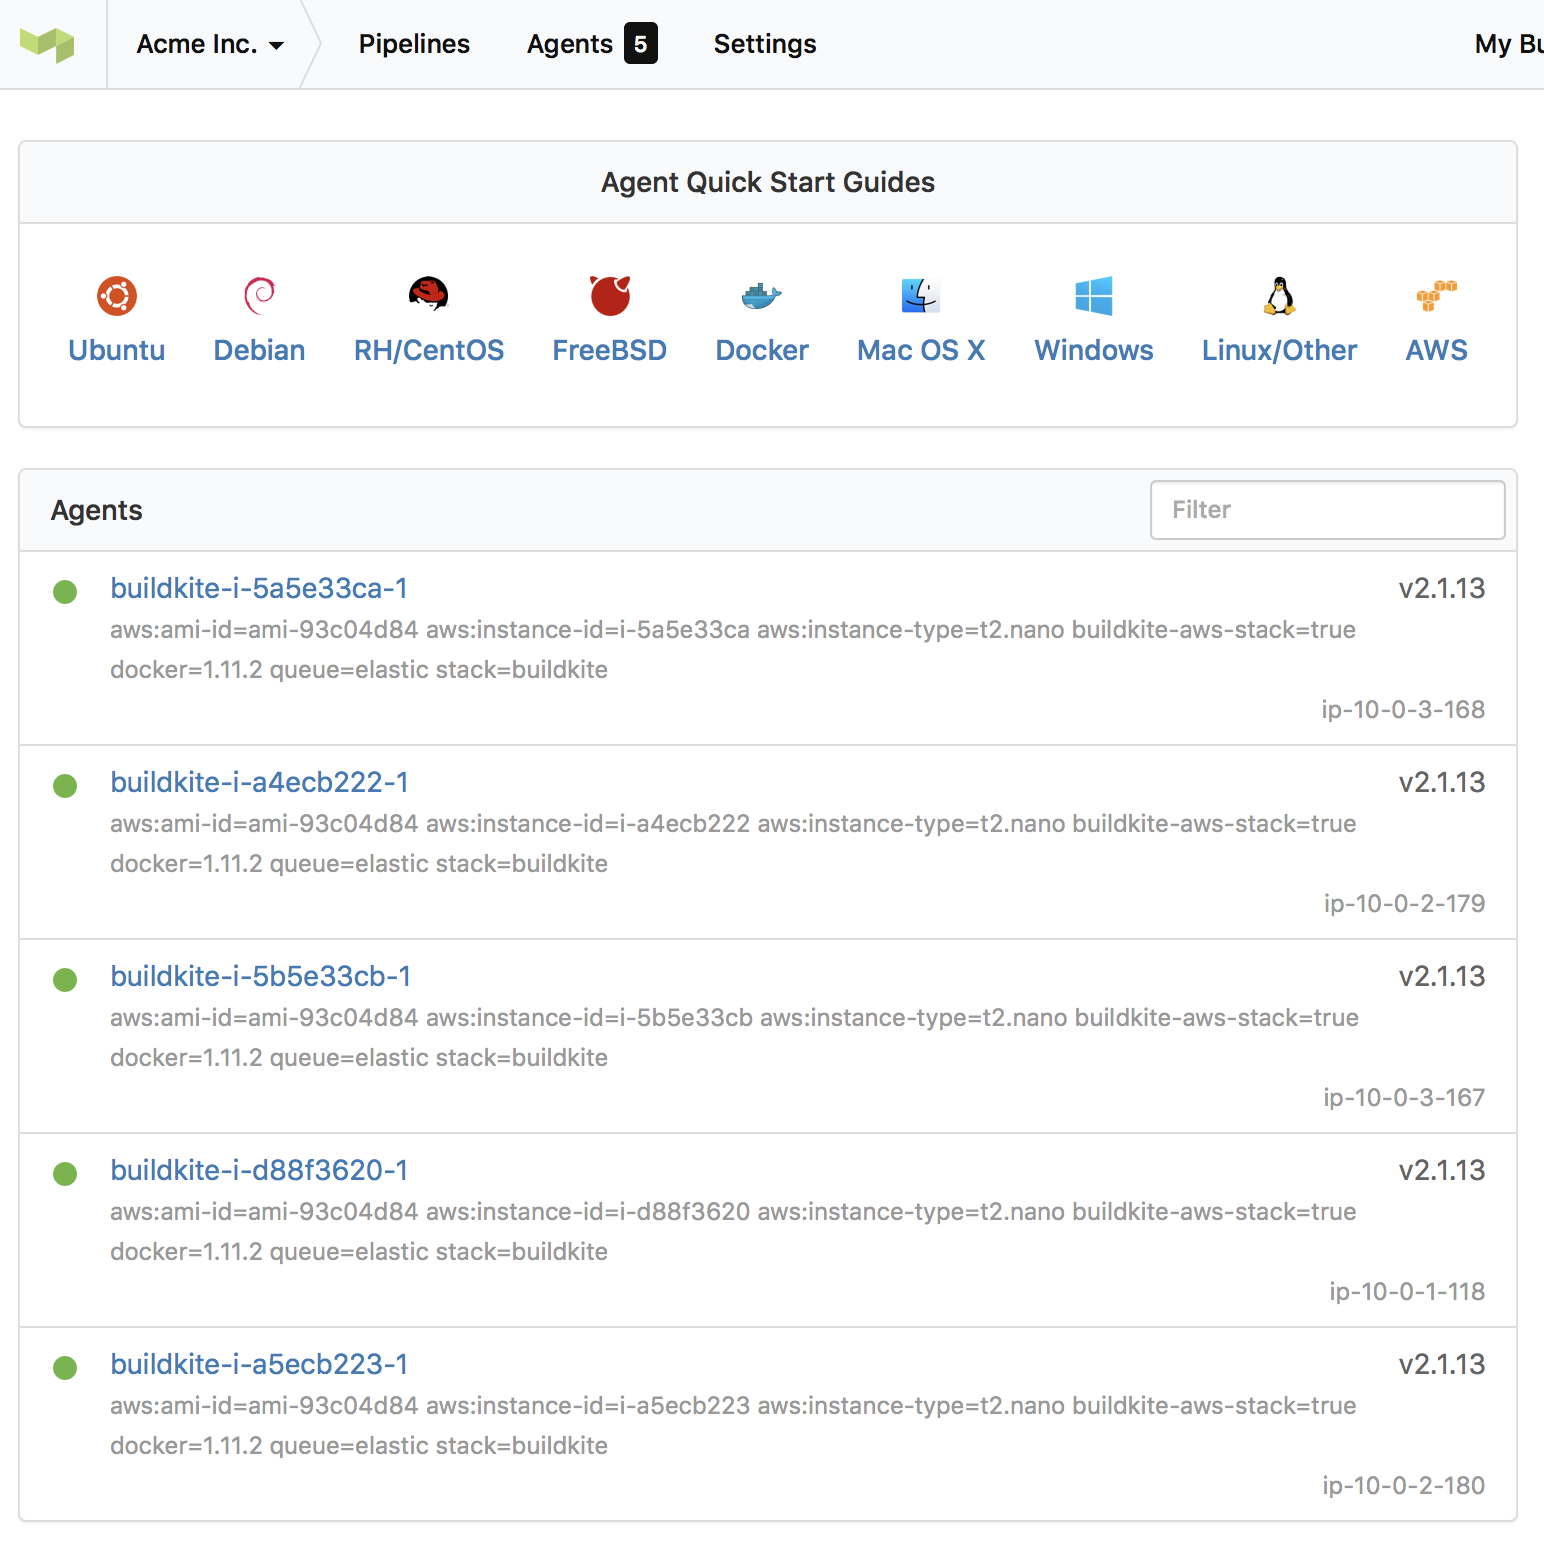Screen dimensions: 1544x1542
Task: Click the Red Hat fedora icon
Action: 429,295
